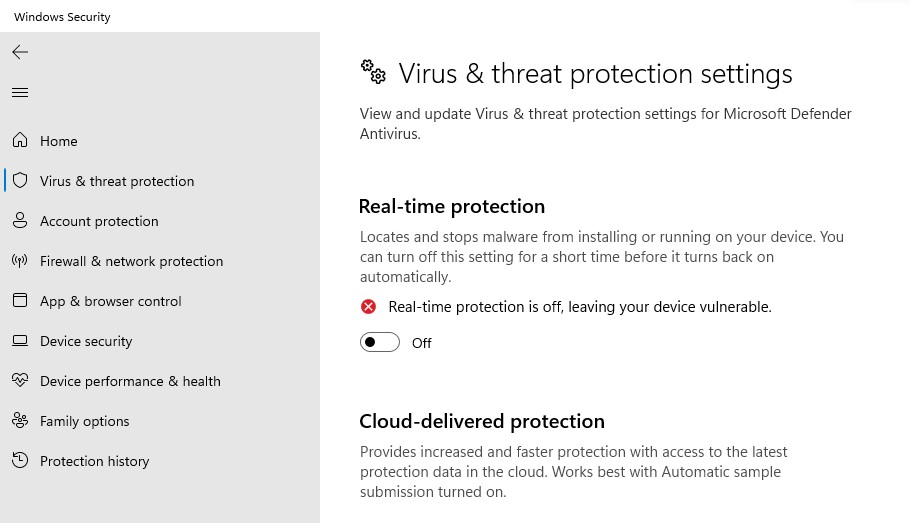Open Device performance & health page

point(130,381)
